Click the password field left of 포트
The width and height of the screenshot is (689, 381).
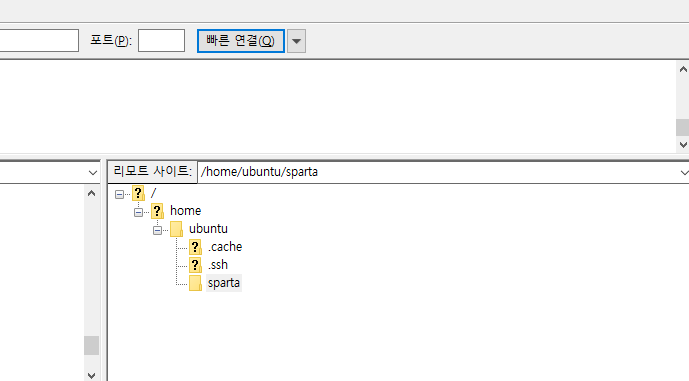(39, 40)
